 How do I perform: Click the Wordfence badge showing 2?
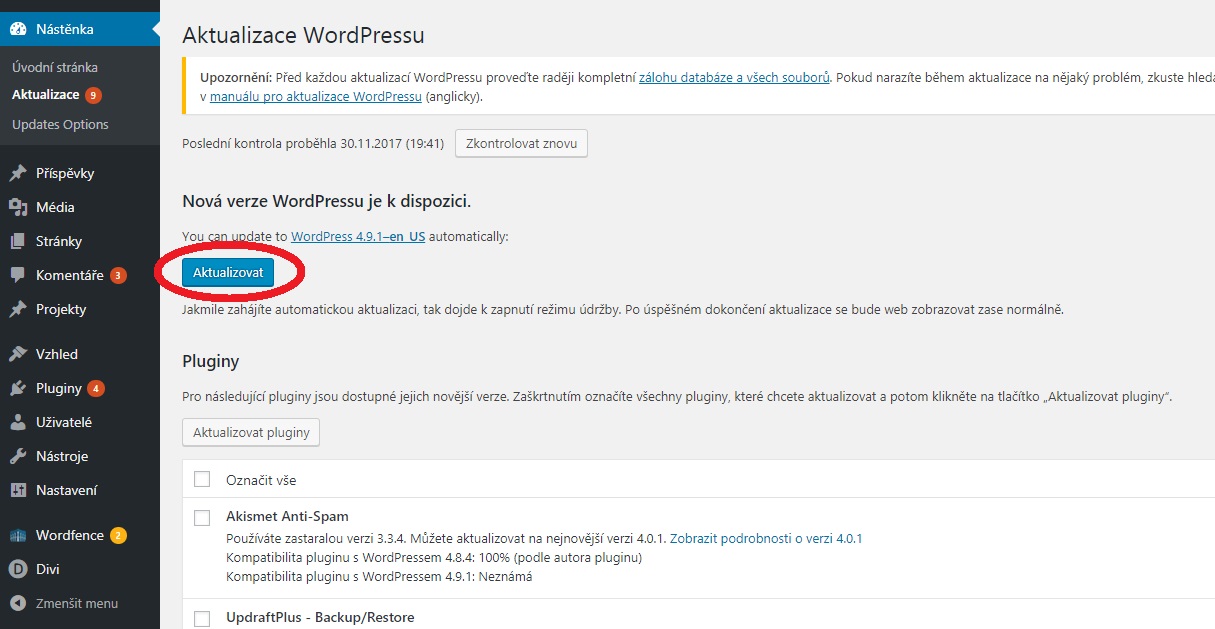[118, 535]
